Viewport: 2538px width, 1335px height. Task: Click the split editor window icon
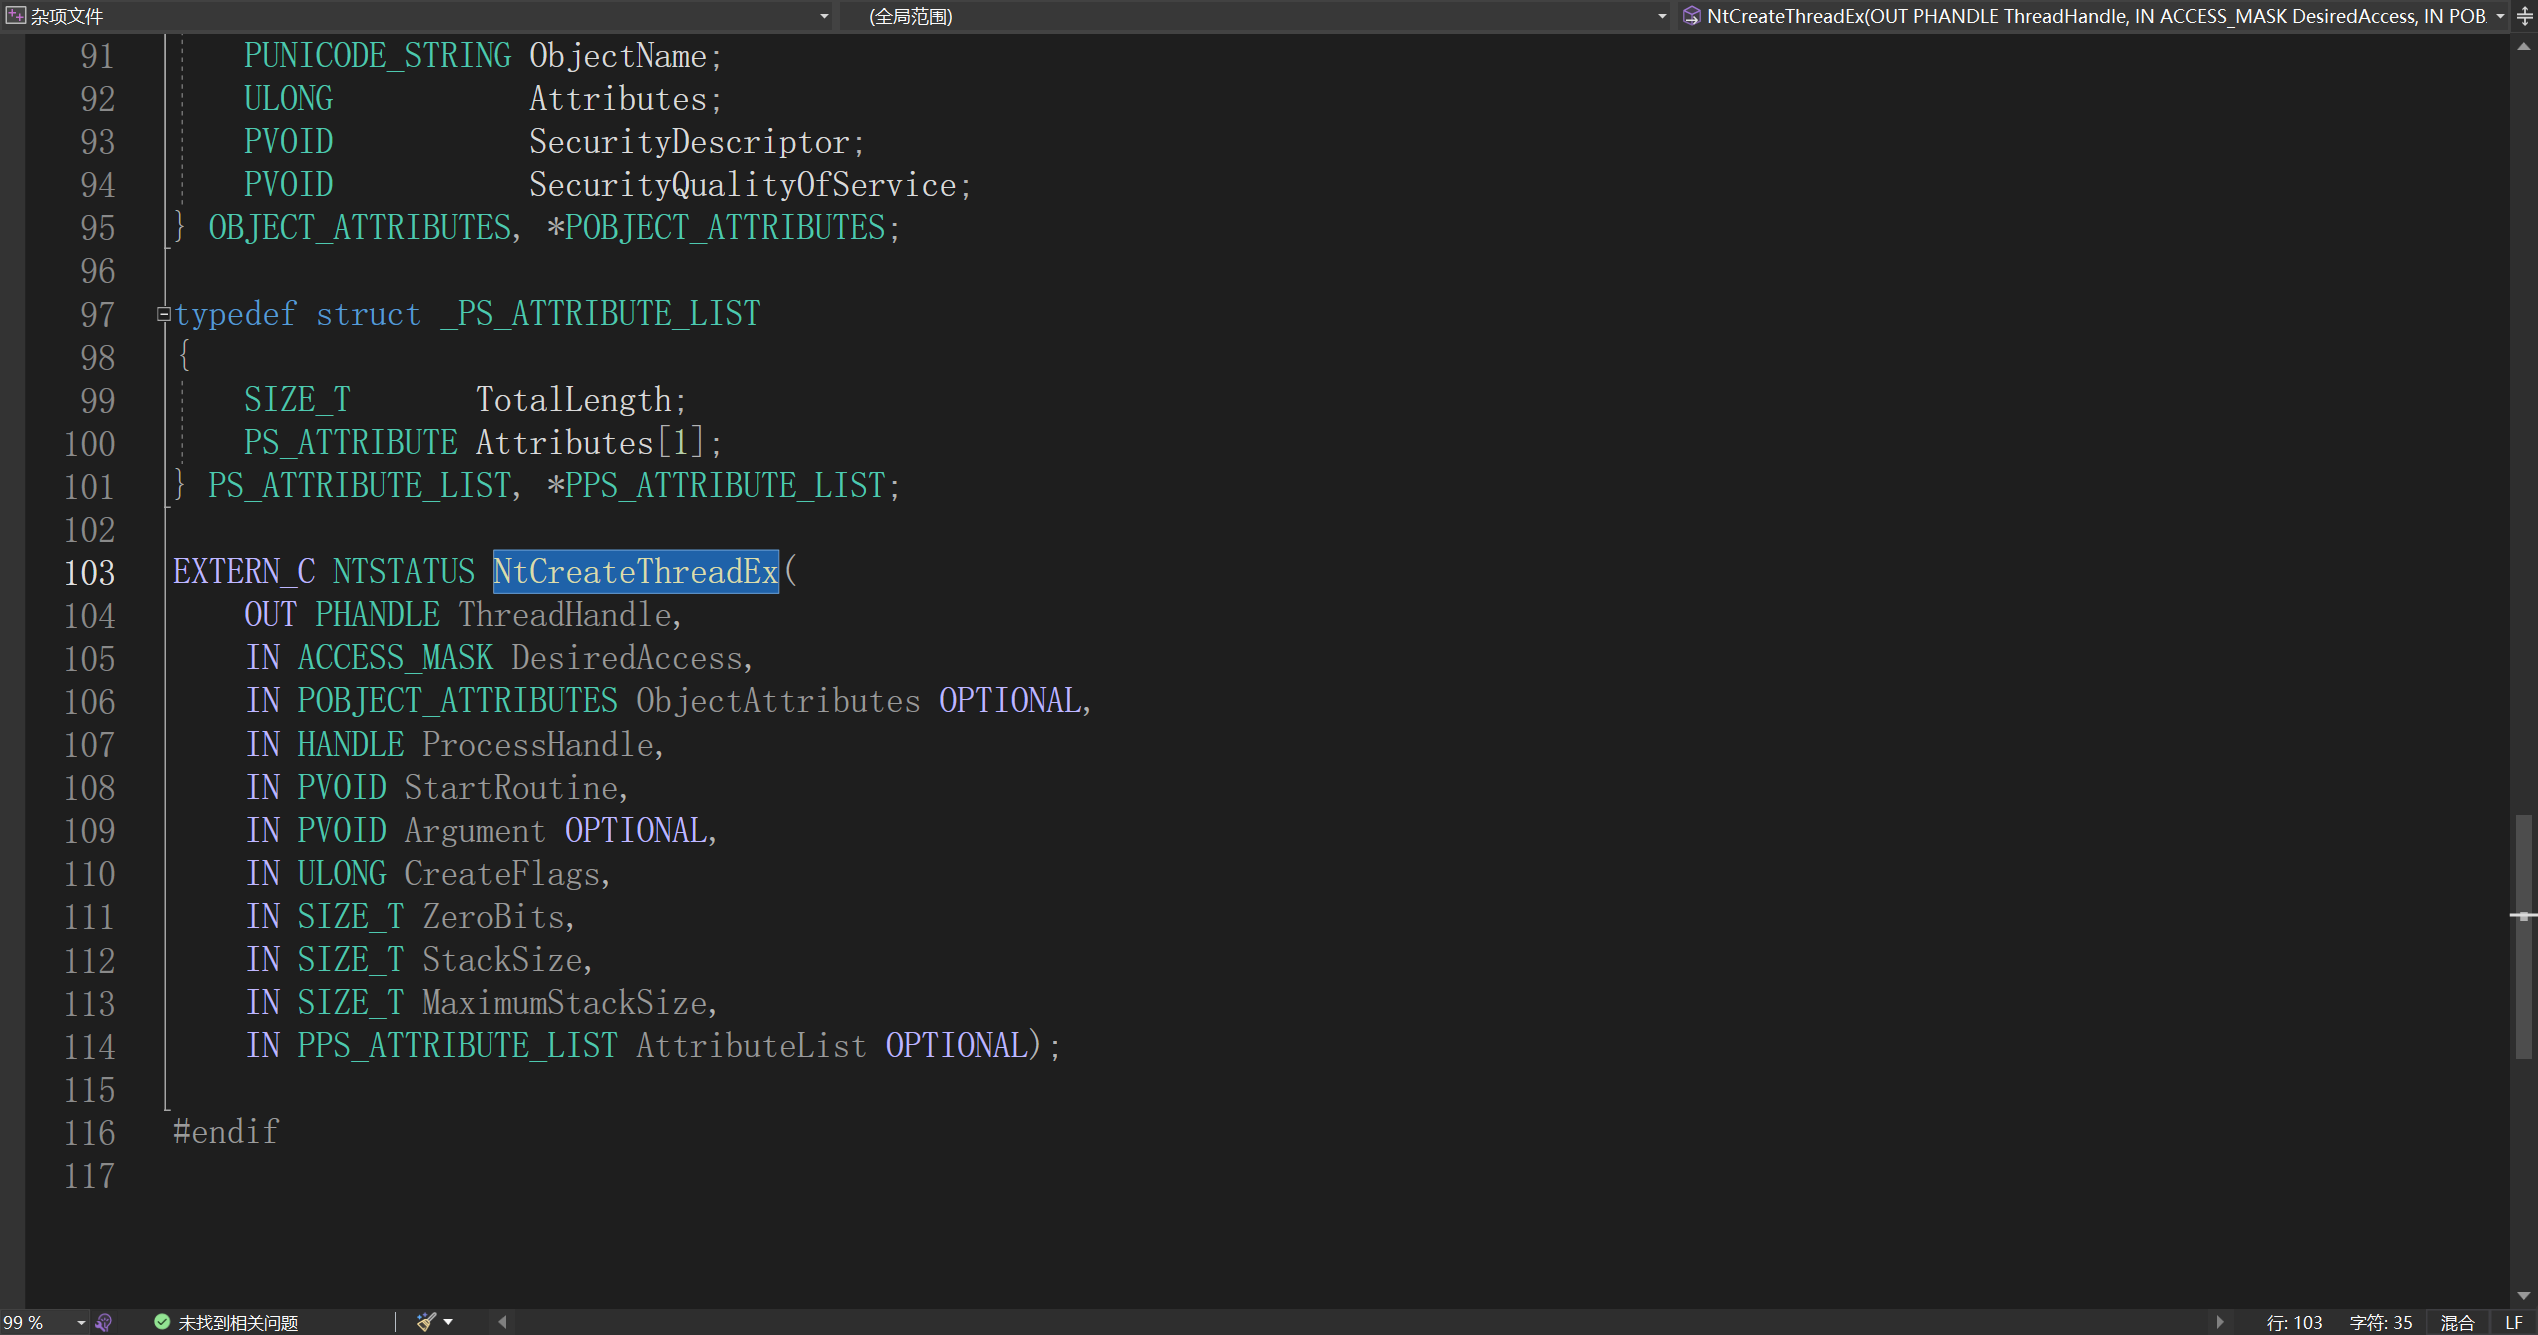tap(2524, 16)
